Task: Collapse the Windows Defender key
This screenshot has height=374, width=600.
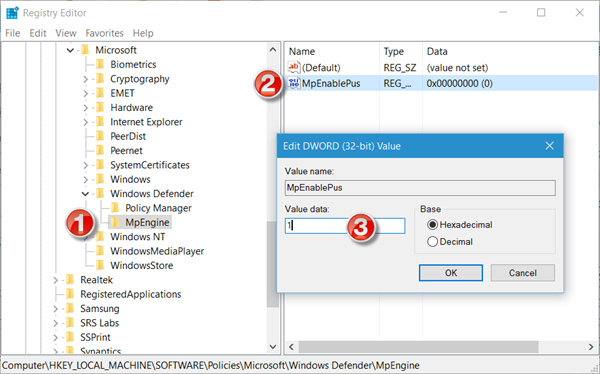Action: (85, 194)
